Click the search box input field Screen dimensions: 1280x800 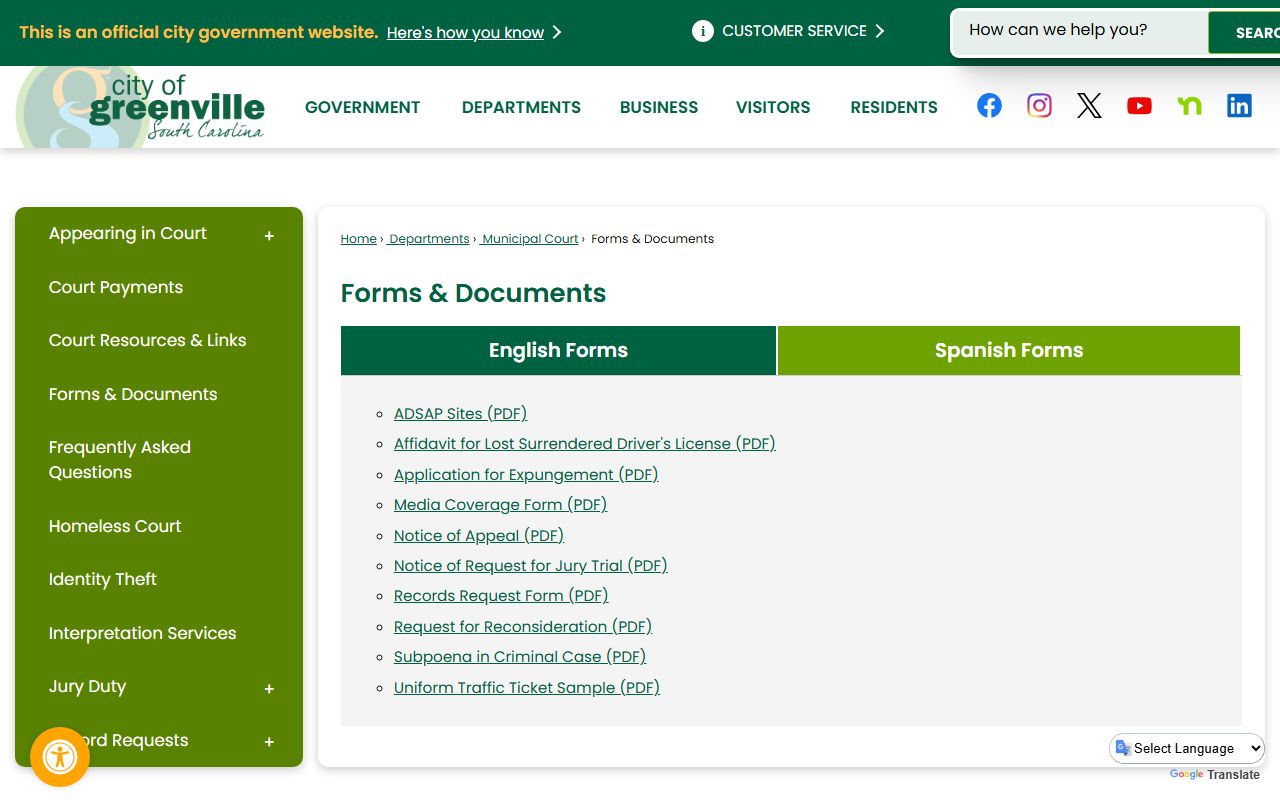1078,31
